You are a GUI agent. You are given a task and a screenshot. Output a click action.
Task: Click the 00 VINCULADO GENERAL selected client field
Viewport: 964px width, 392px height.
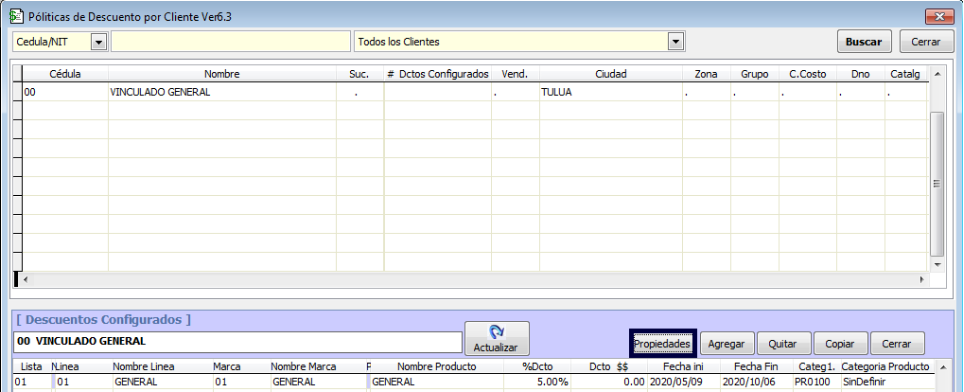237,342
